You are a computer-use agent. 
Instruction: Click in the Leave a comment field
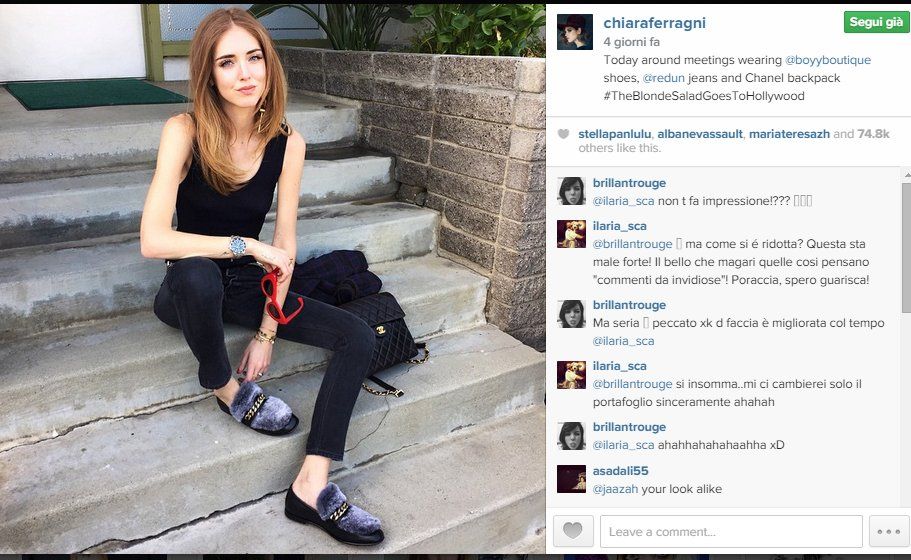731,531
